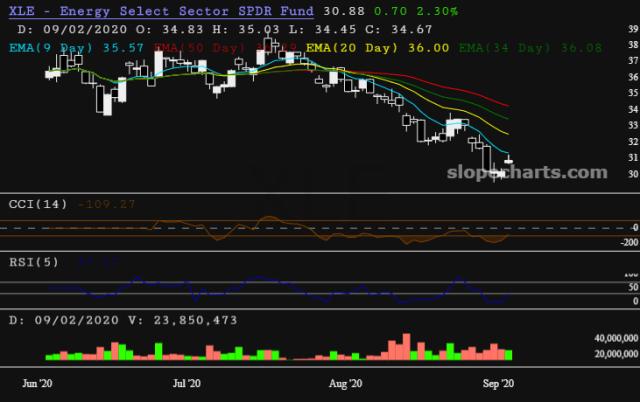The width and height of the screenshot is (640, 402).
Task: Click the CCI(14) indicator label
Action: click(38, 204)
